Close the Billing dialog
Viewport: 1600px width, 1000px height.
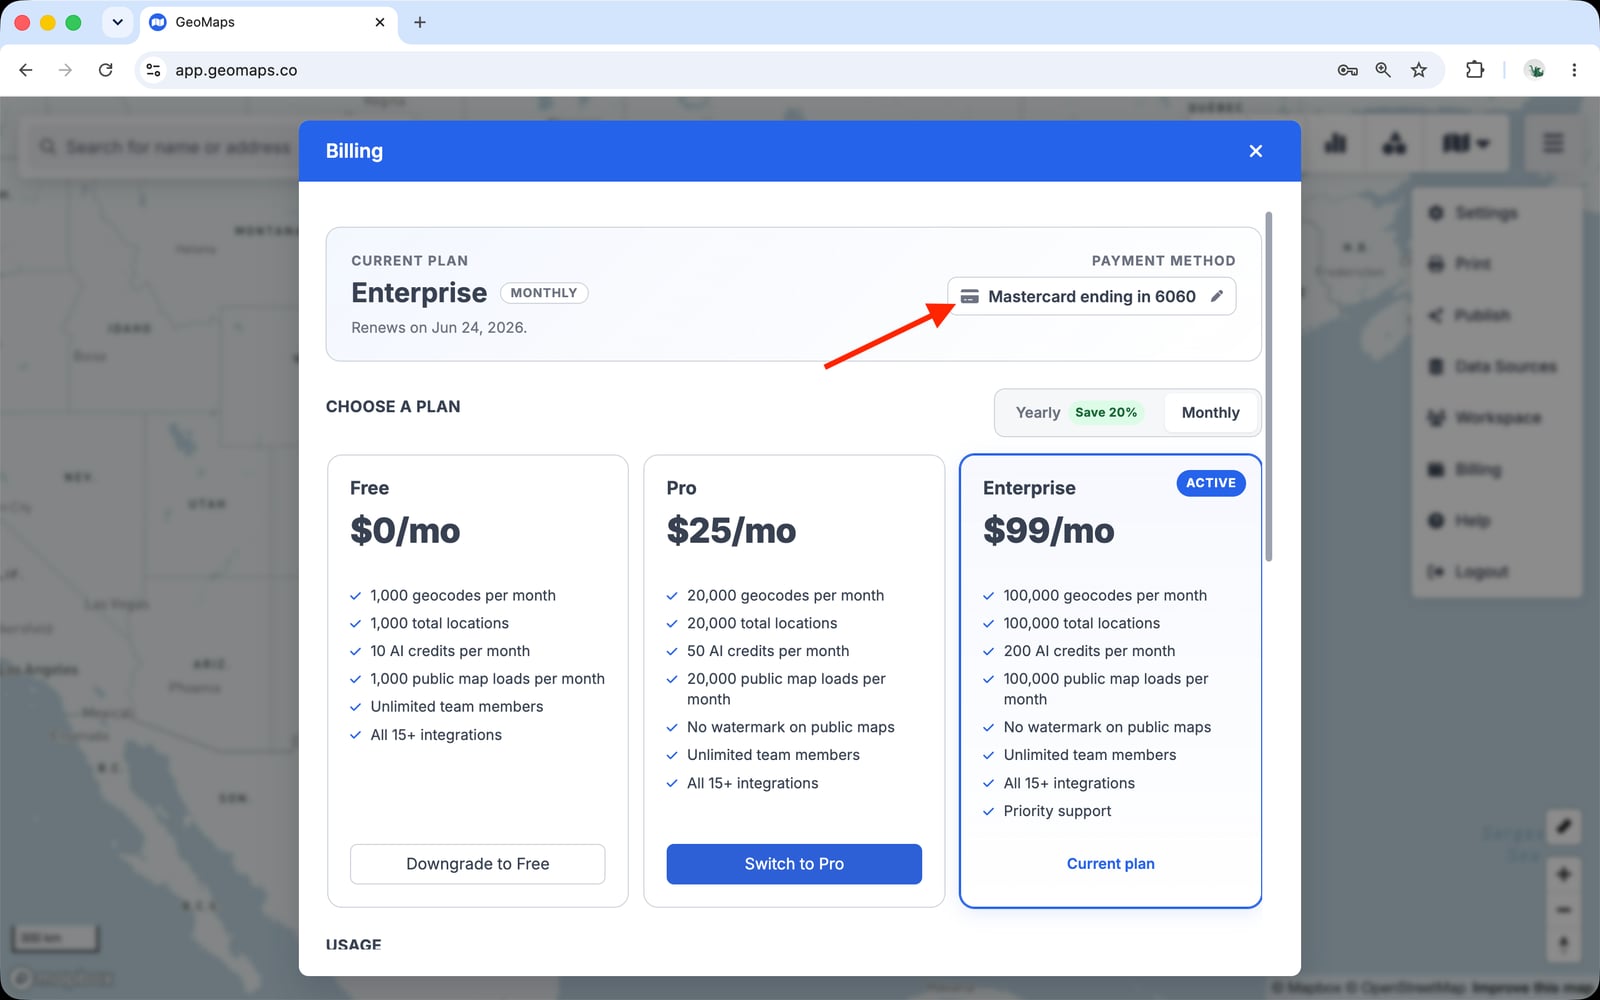1256,151
